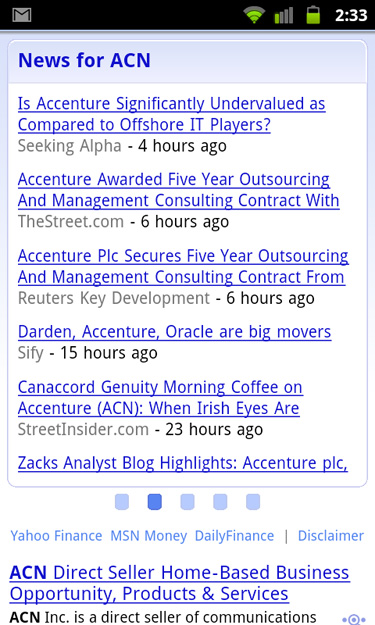This screenshot has height=625, width=375.
Task: Tap the battery indicator icon
Action: (313, 15)
